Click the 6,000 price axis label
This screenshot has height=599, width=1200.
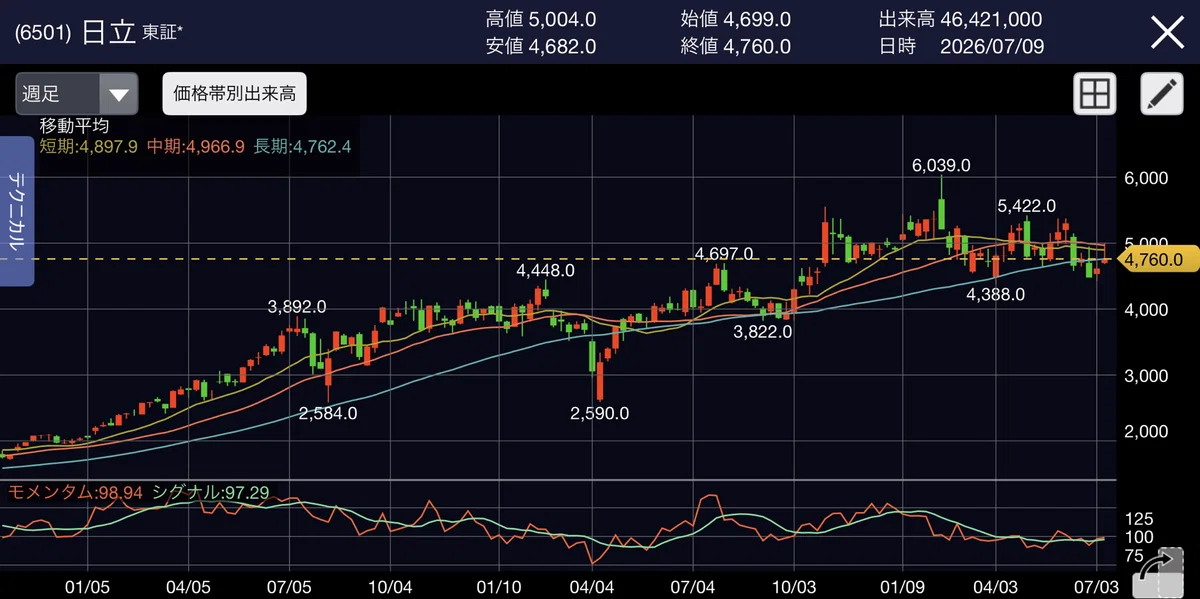1147,178
